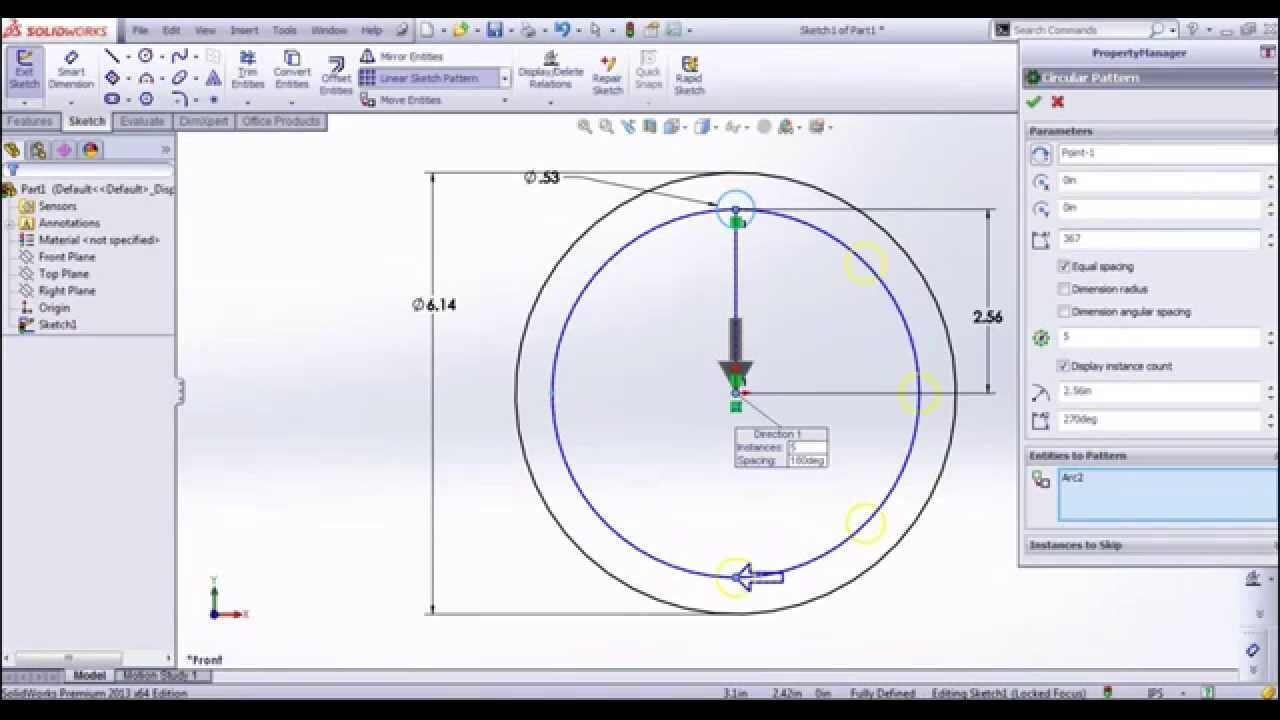This screenshot has width=1280, height=720.
Task: Click the Mirror Entities tool
Action: (x=402, y=57)
